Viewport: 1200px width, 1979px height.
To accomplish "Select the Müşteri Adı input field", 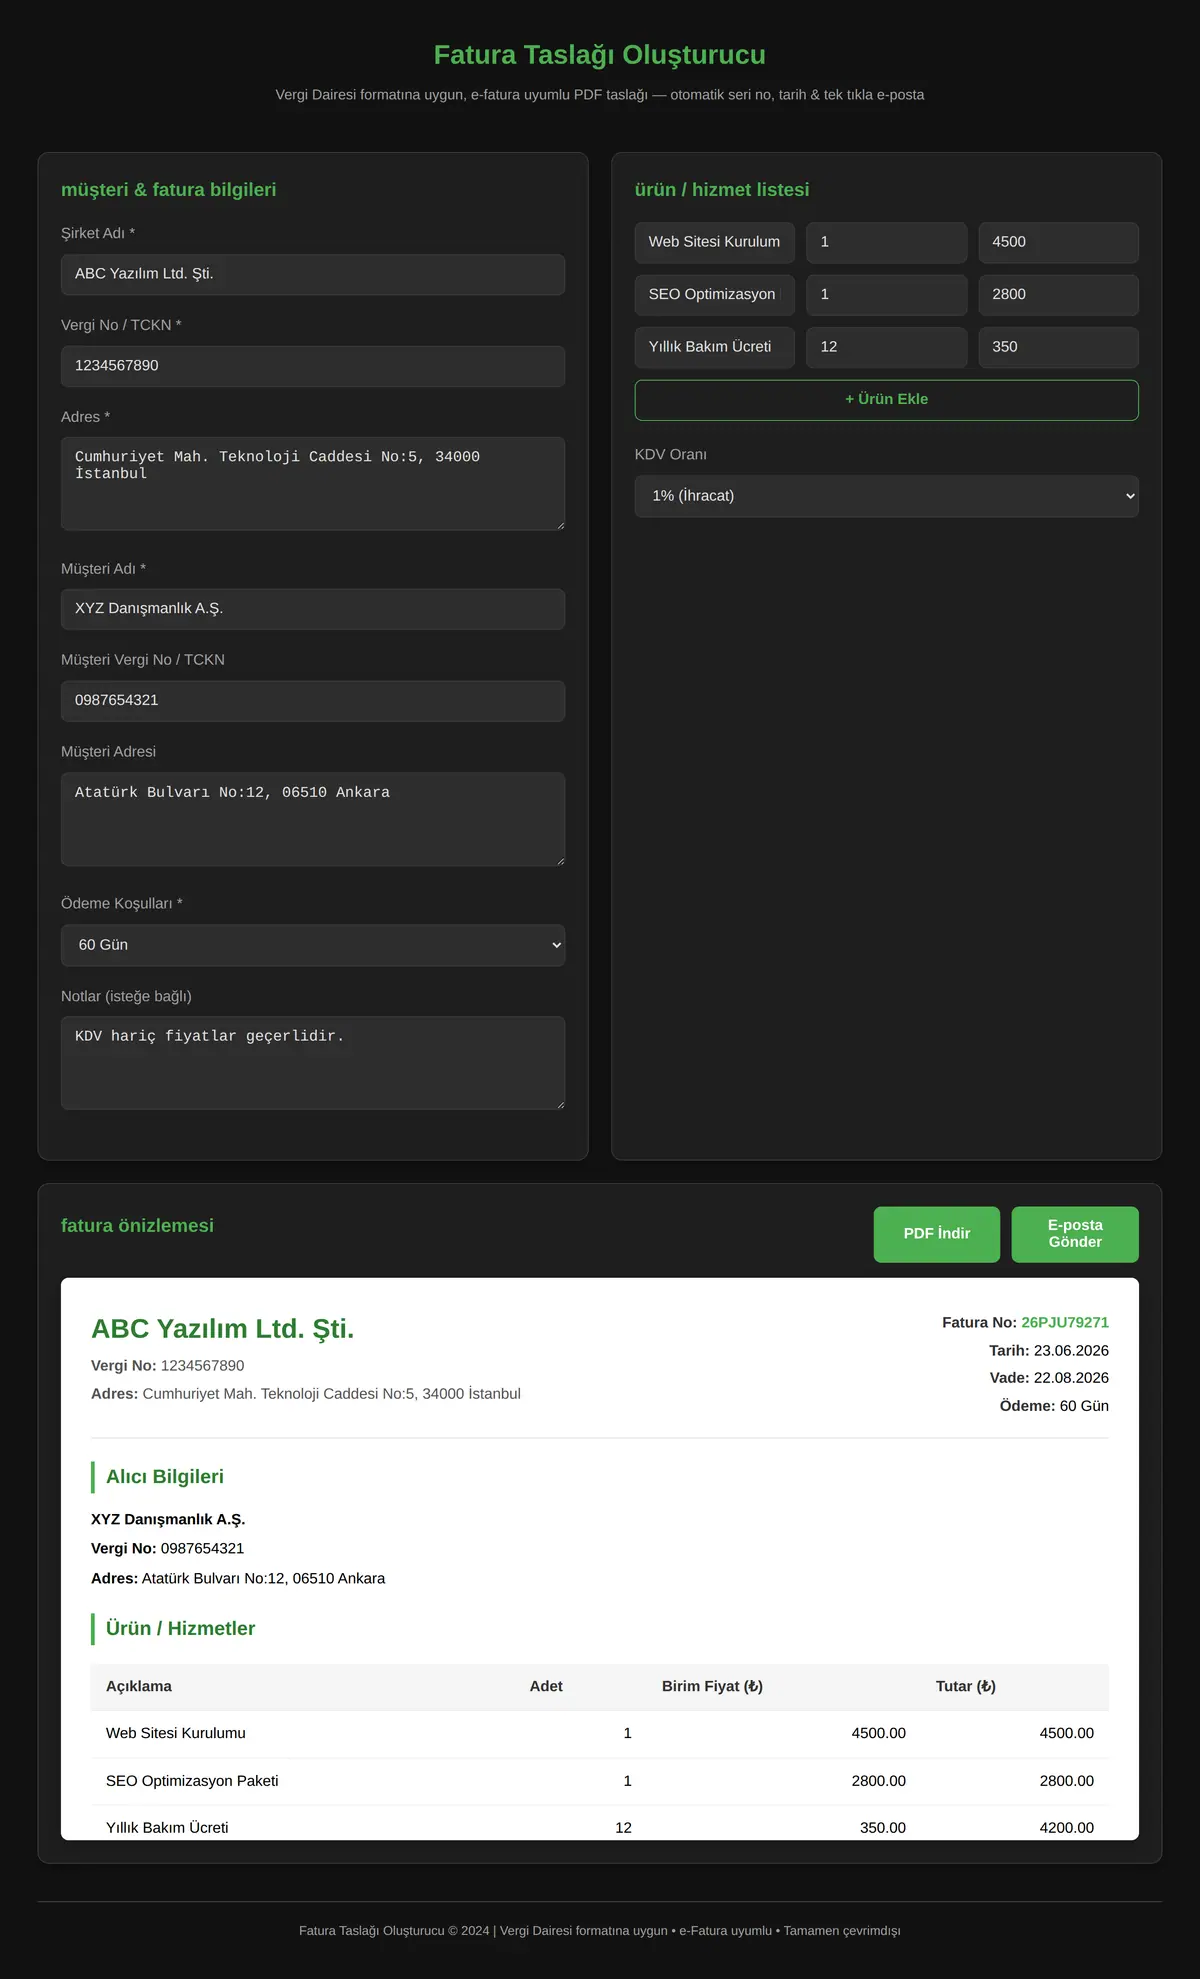I will coord(313,609).
